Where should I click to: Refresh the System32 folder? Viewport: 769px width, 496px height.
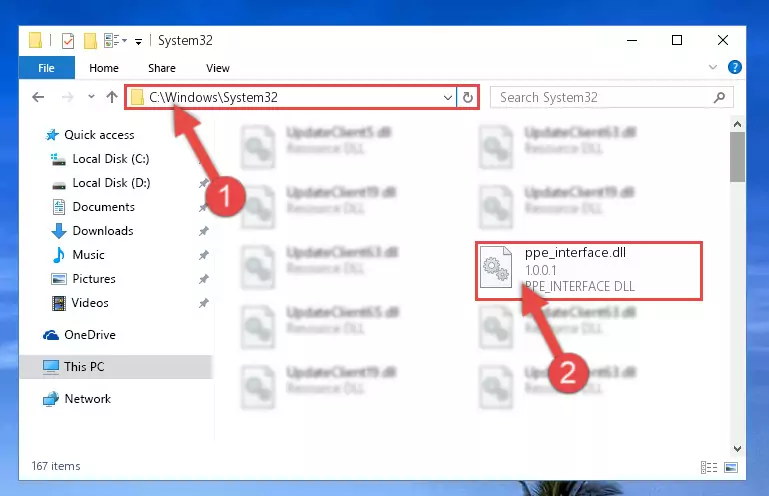tap(468, 97)
